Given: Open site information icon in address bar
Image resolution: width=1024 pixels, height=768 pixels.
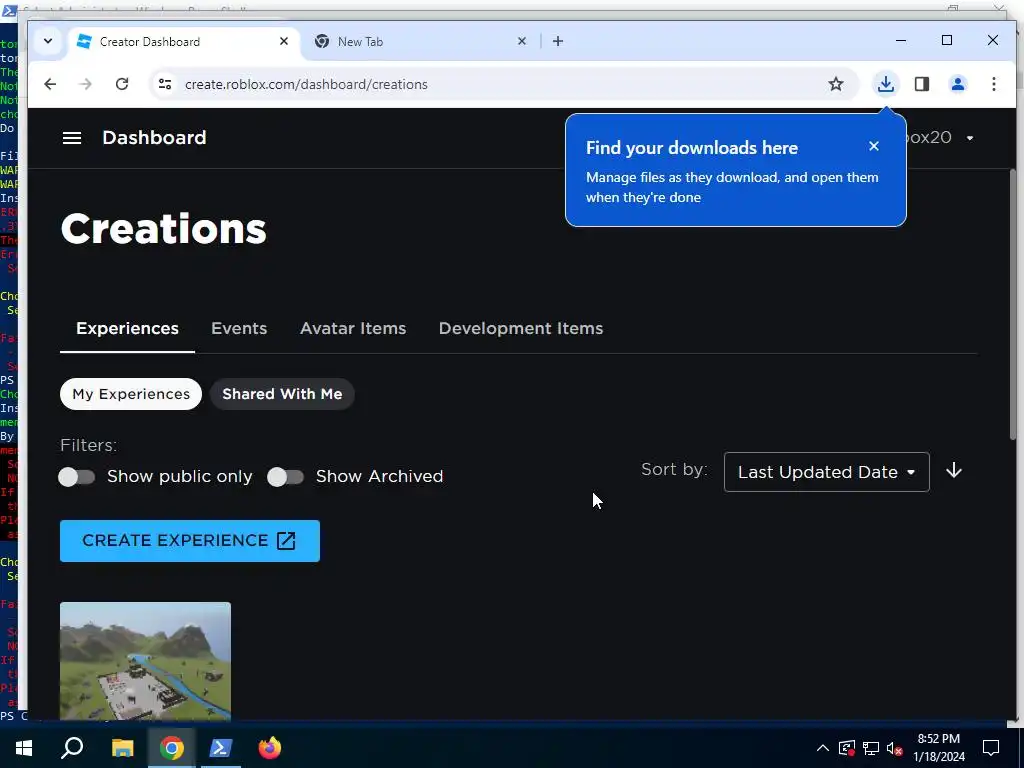Looking at the screenshot, I should pyautogui.click(x=165, y=84).
